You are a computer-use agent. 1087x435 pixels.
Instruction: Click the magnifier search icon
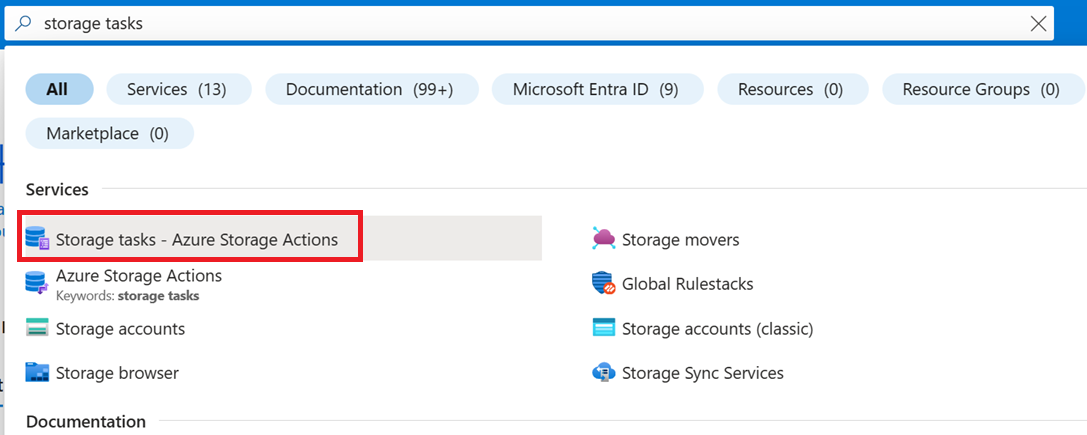[x=24, y=23]
